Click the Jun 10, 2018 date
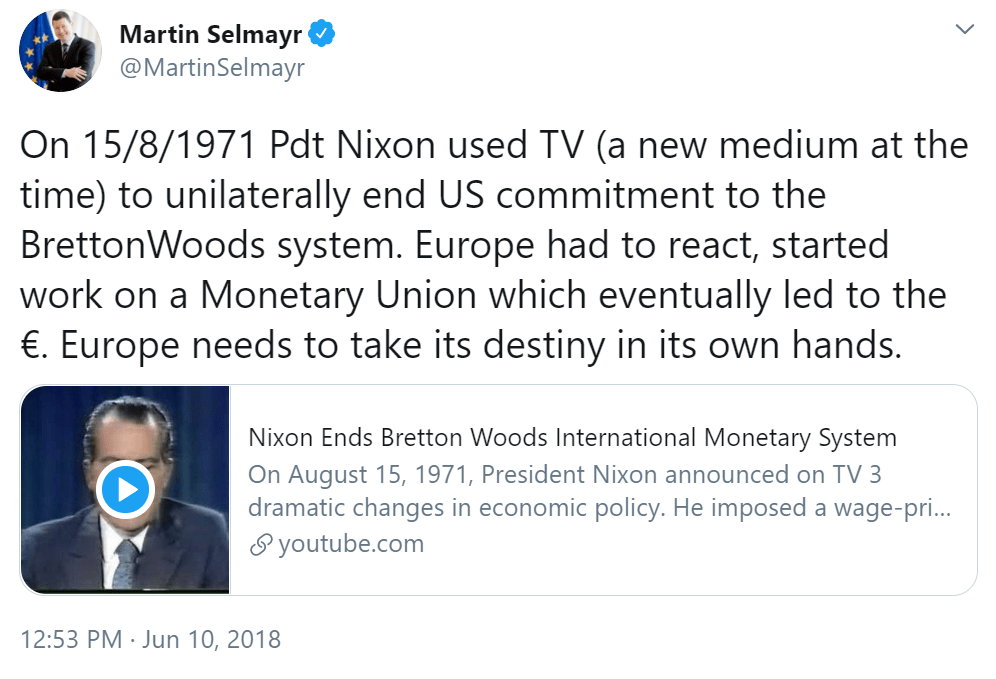The width and height of the screenshot is (996, 679). click(x=213, y=639)
